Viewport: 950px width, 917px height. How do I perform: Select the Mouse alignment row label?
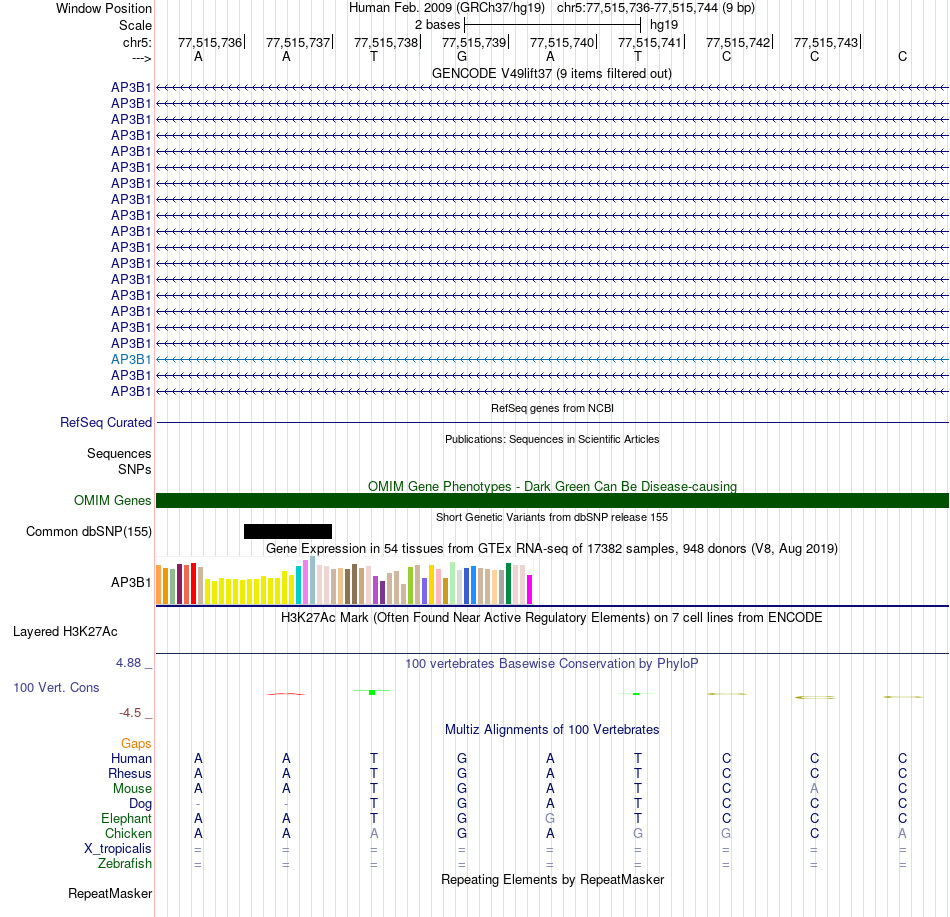pos(132,789)
